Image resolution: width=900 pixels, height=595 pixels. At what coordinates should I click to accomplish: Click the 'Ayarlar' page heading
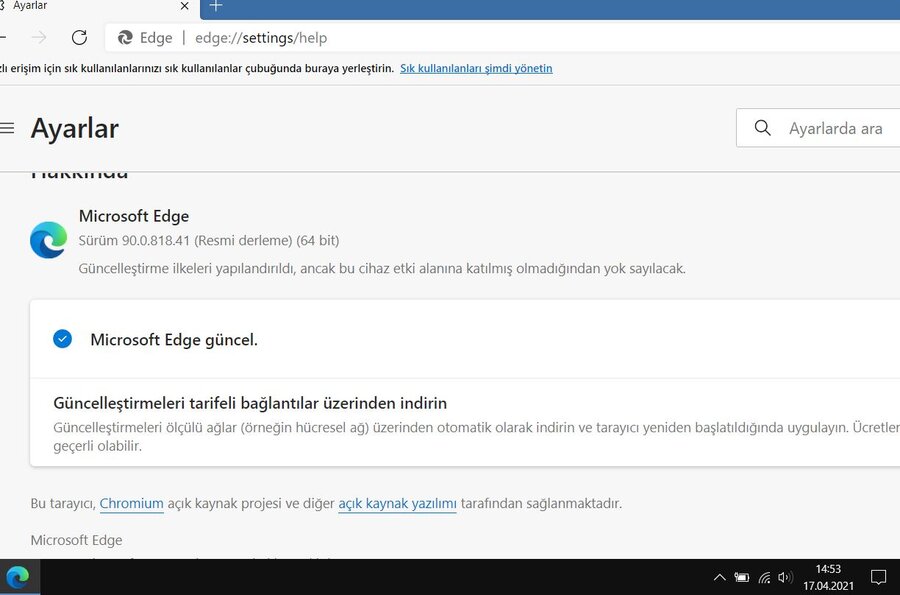point(75,128)
